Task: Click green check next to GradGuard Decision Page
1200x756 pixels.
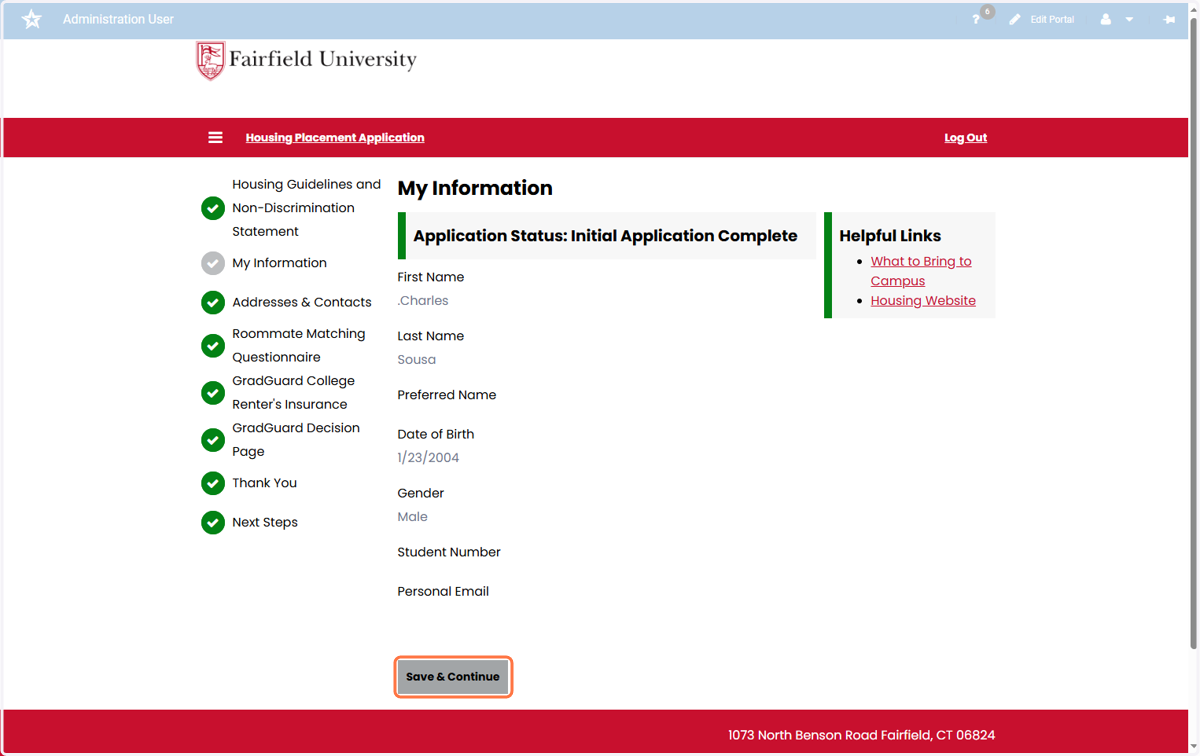Action: point(213,439)
